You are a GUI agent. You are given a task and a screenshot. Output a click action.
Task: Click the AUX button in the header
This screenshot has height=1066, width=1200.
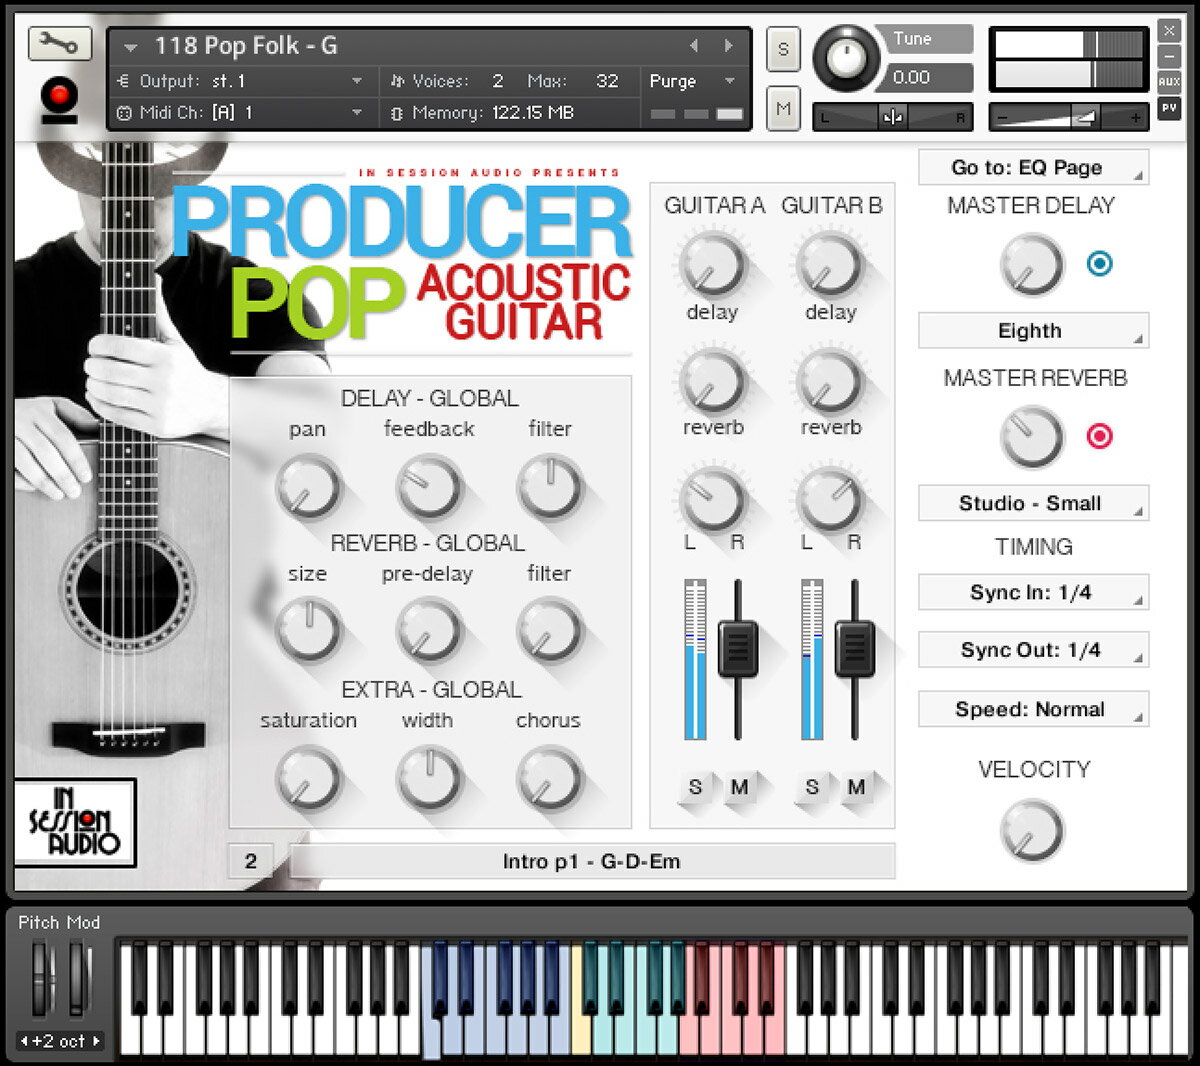(x=1168, y=82)
